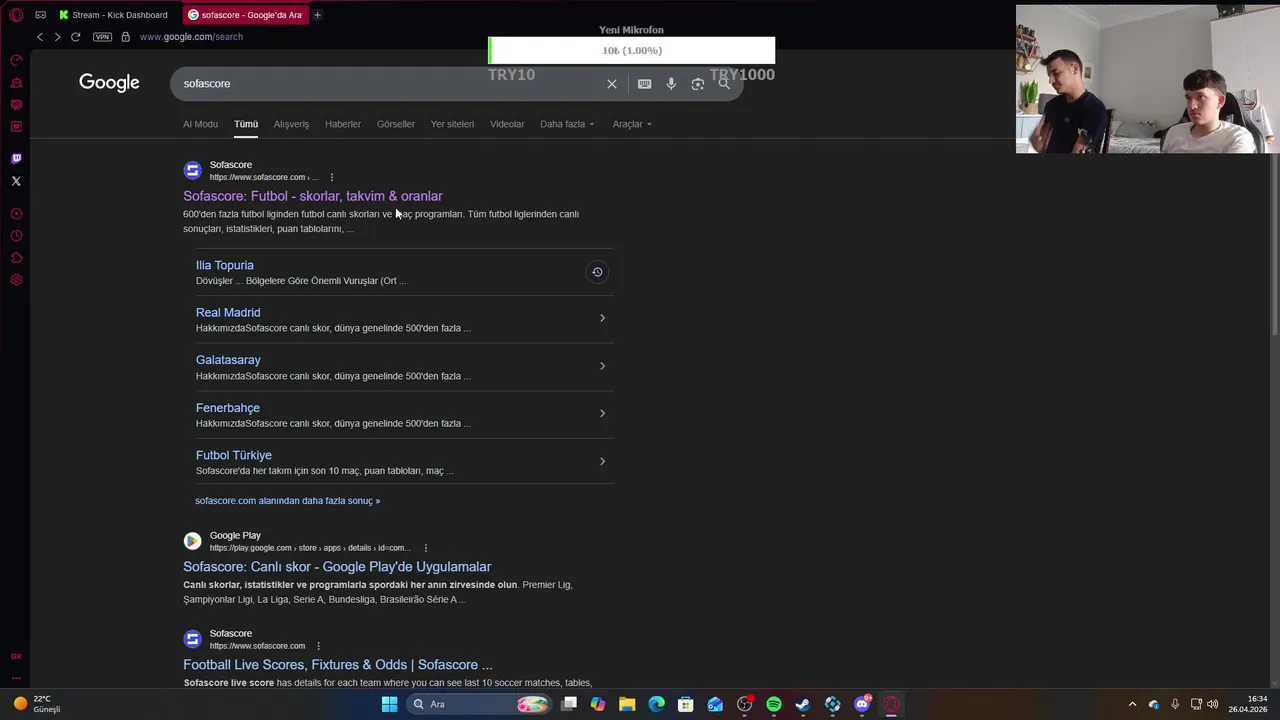Open the Futbol Türkiye sitelink
Image resolution: width=1280 pixels, height=720 pixels.
point(234,455)
